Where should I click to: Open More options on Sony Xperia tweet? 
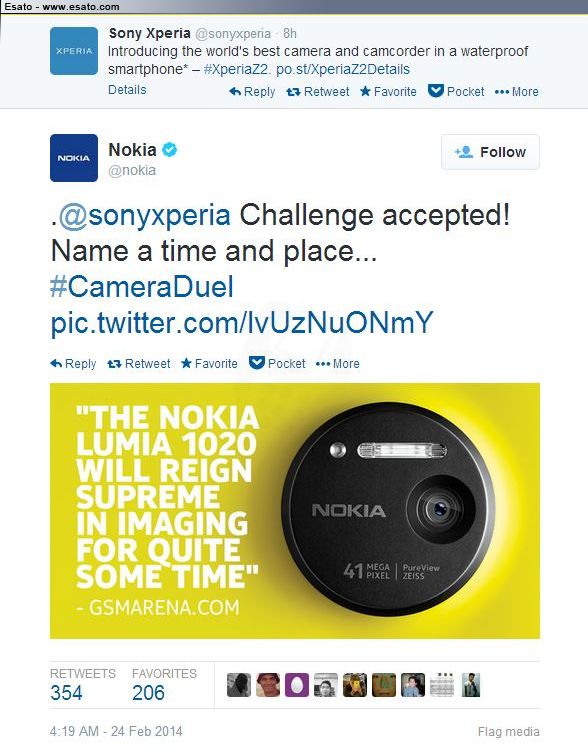516,92
